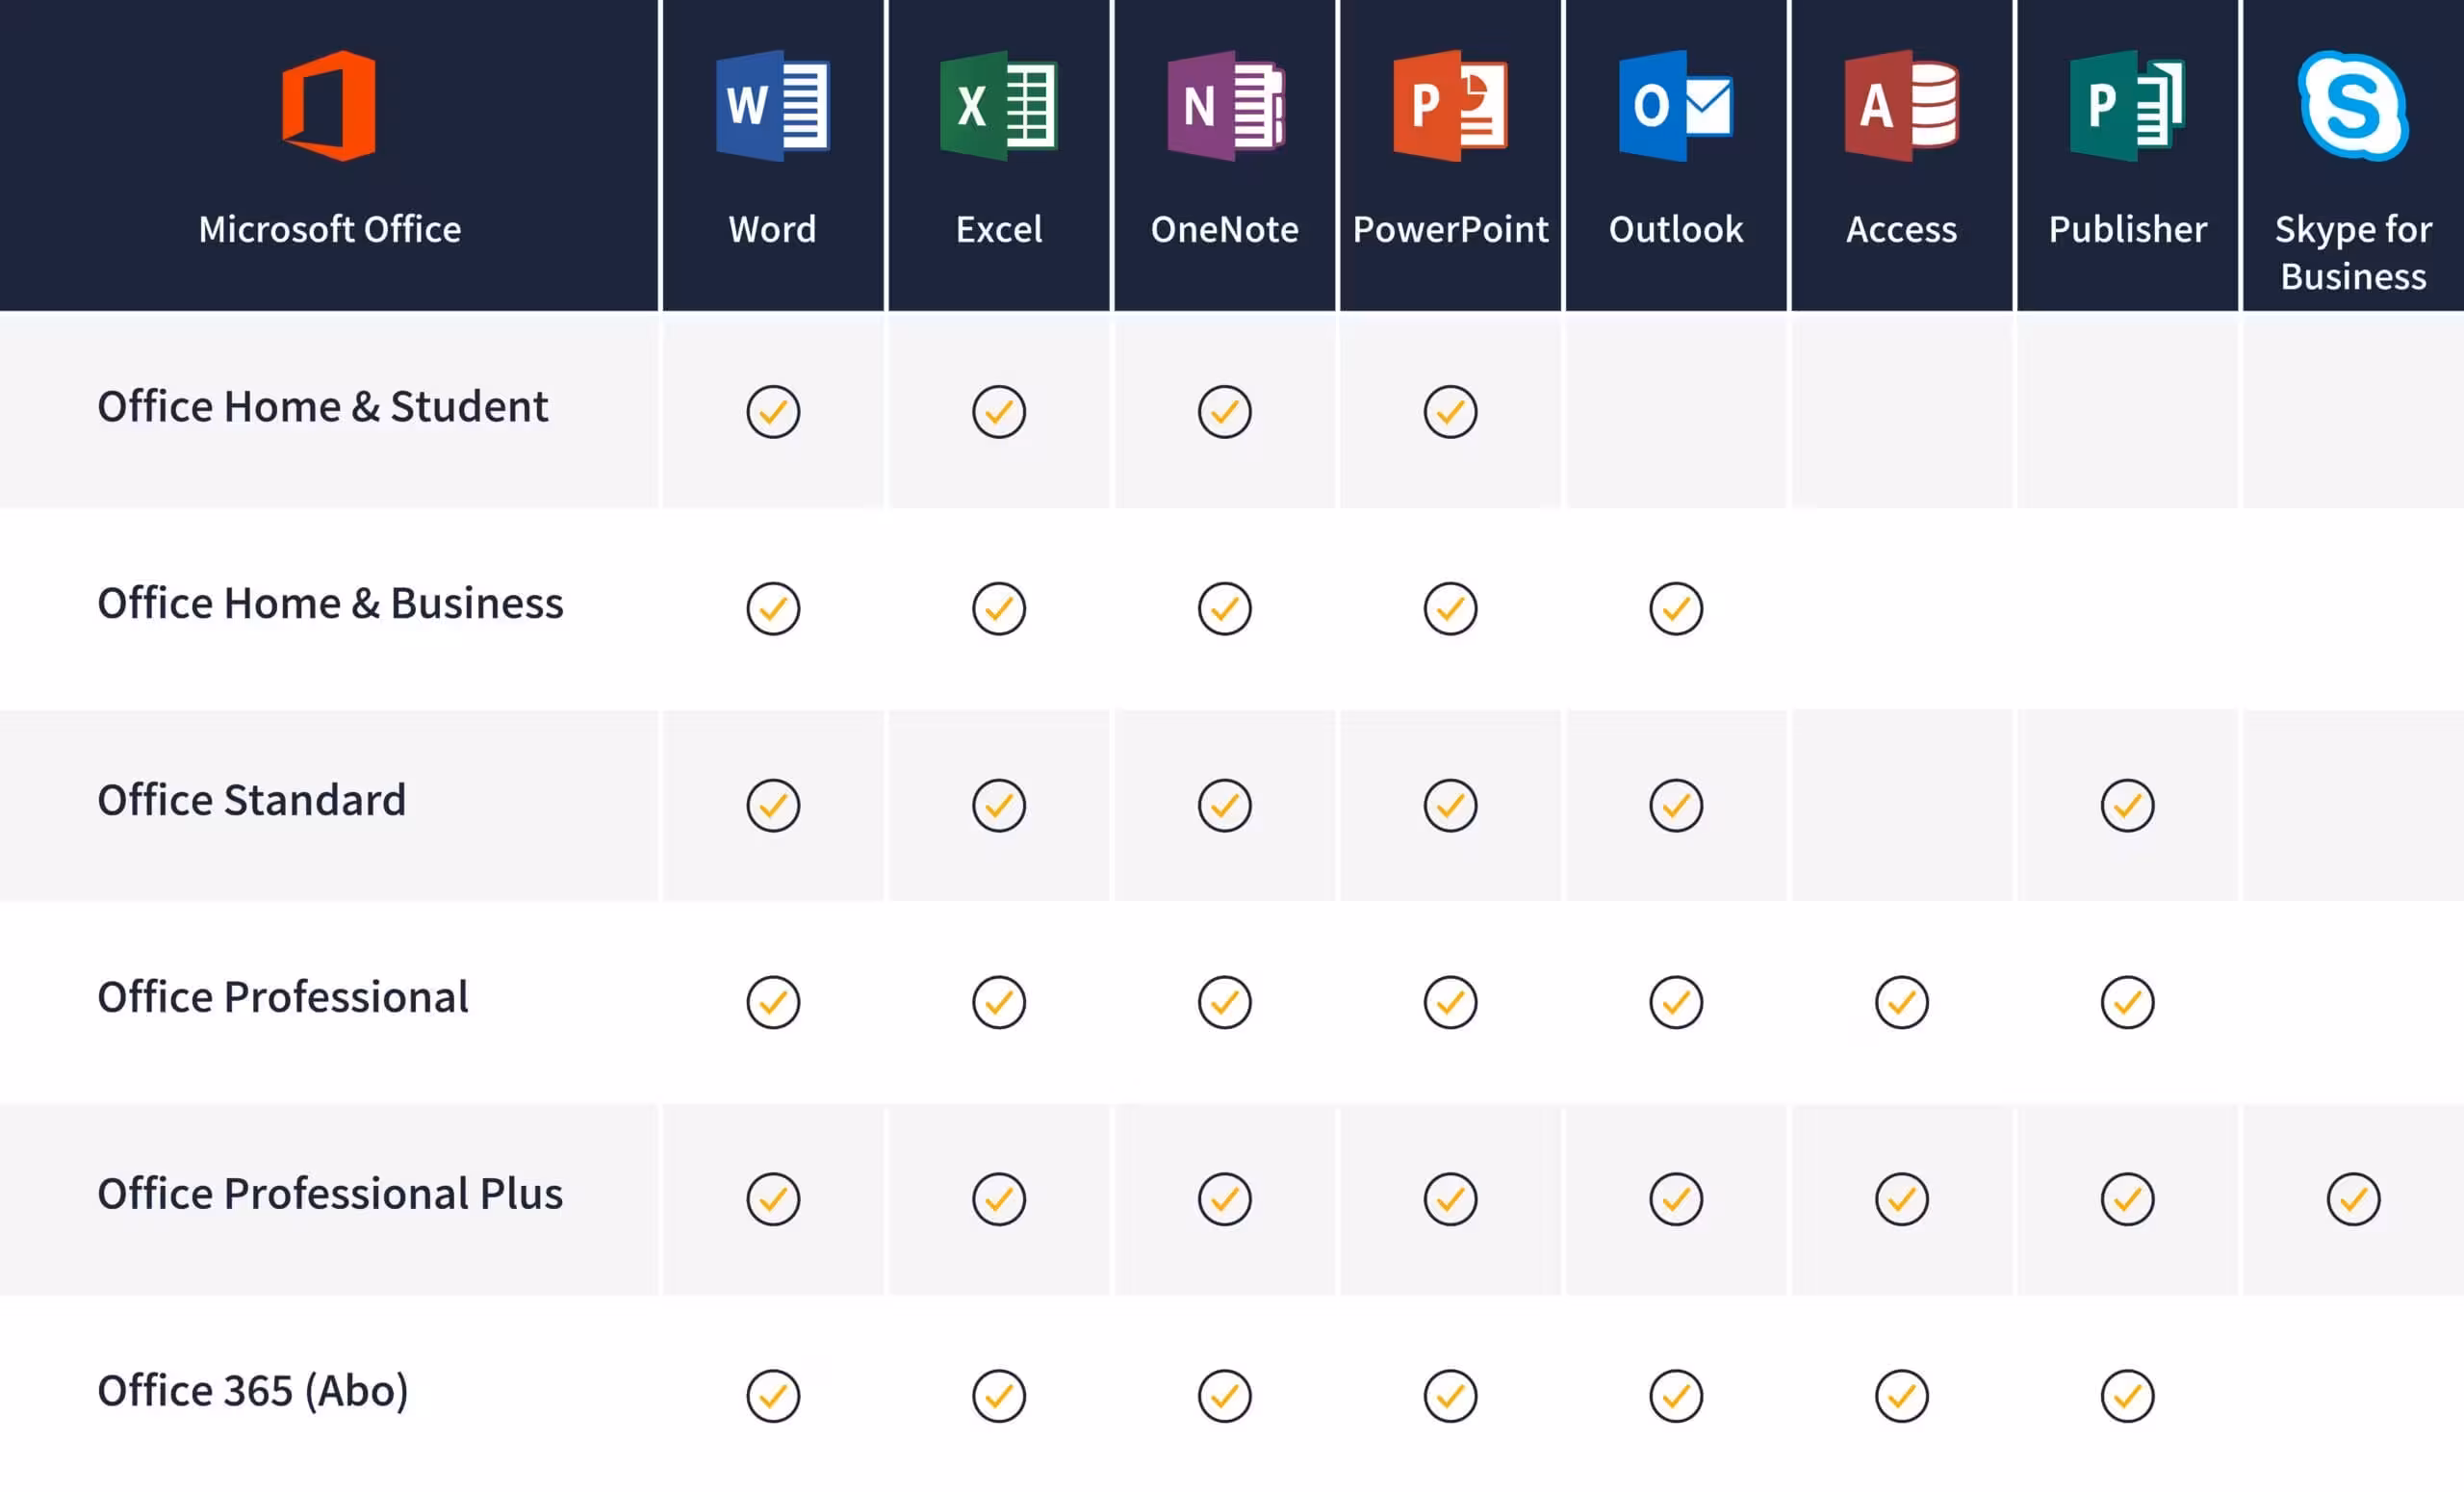
Task: Click the Skype for Business icon
Action: pos(2353,105)
